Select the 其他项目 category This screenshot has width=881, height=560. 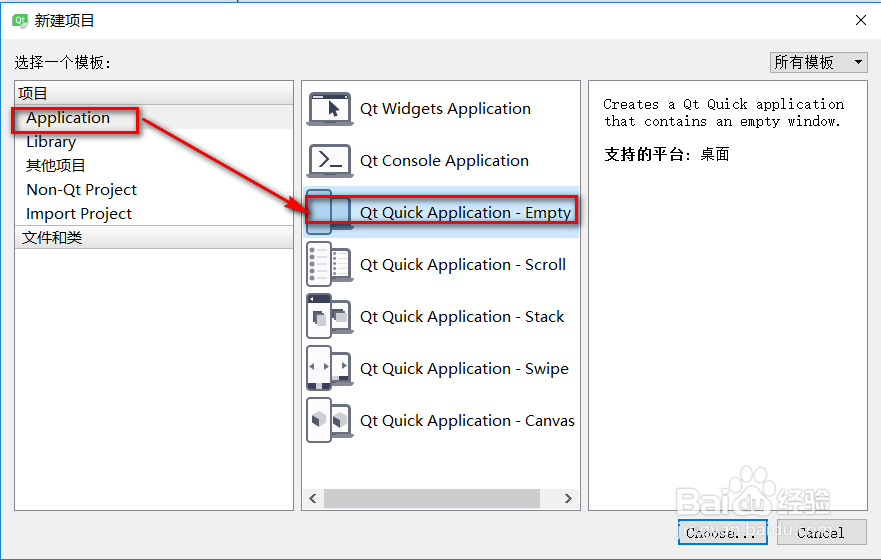click(x=154, y=166)
